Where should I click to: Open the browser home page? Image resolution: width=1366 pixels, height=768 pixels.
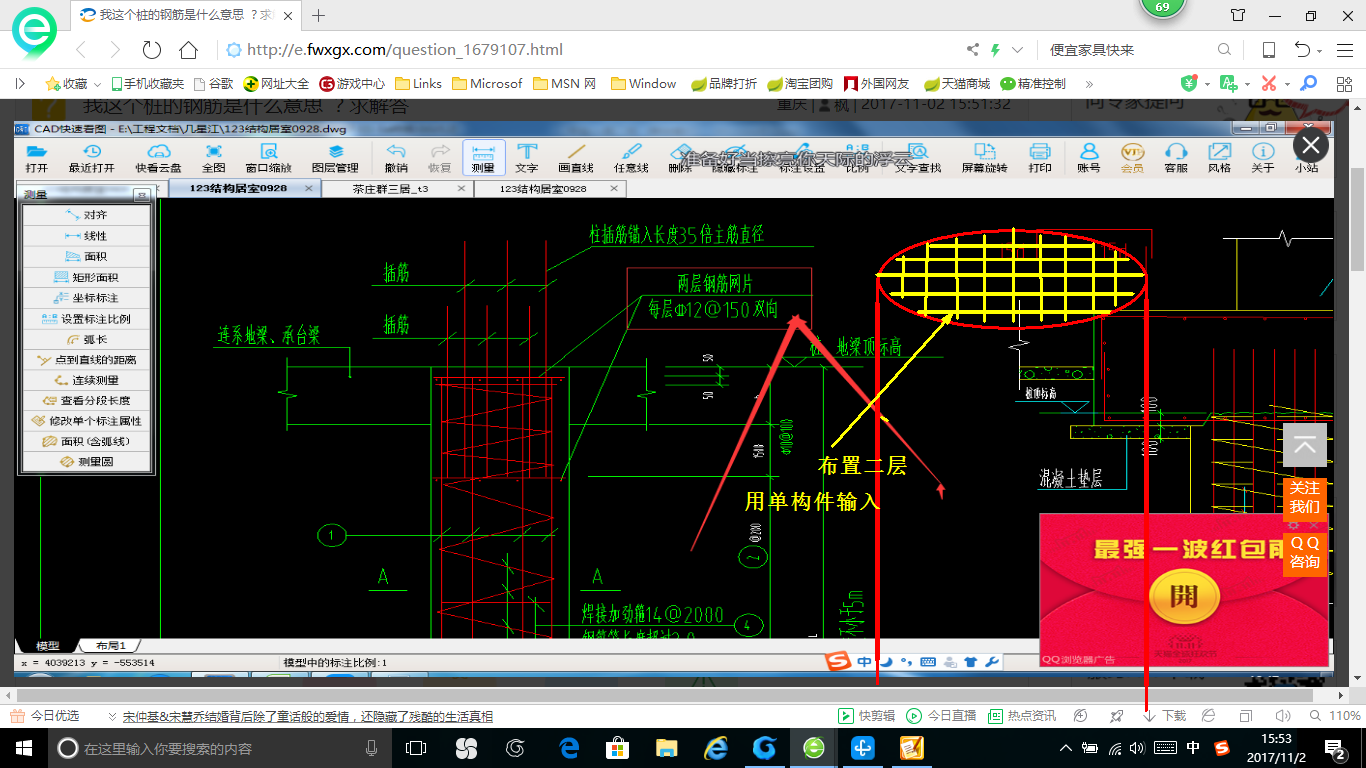(188, 50)
